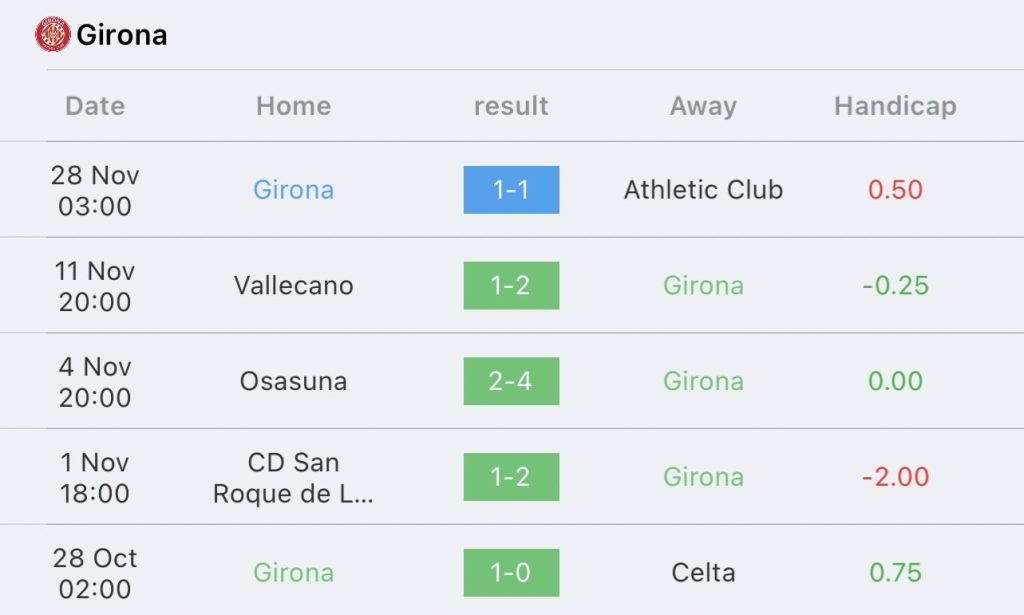
Task: Click the red 0.50 handicap value
Action: coord(895,190)
